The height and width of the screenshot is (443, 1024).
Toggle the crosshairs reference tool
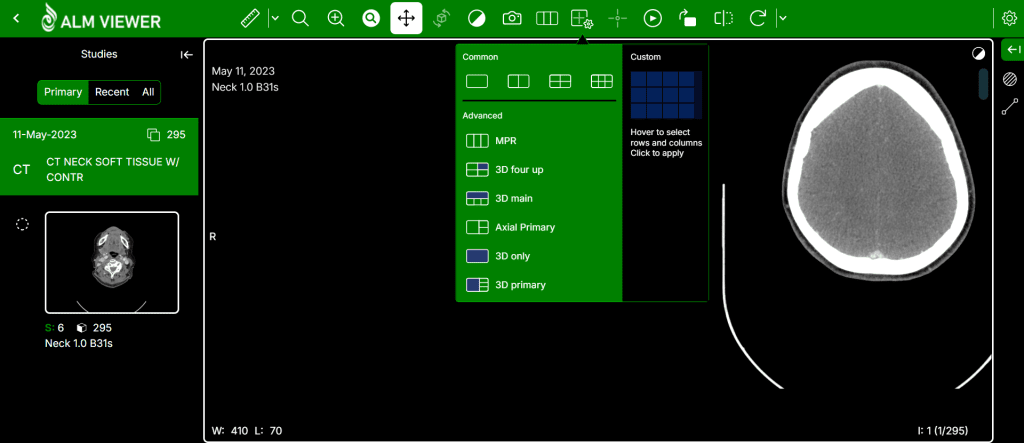click(x=617, y=18)
